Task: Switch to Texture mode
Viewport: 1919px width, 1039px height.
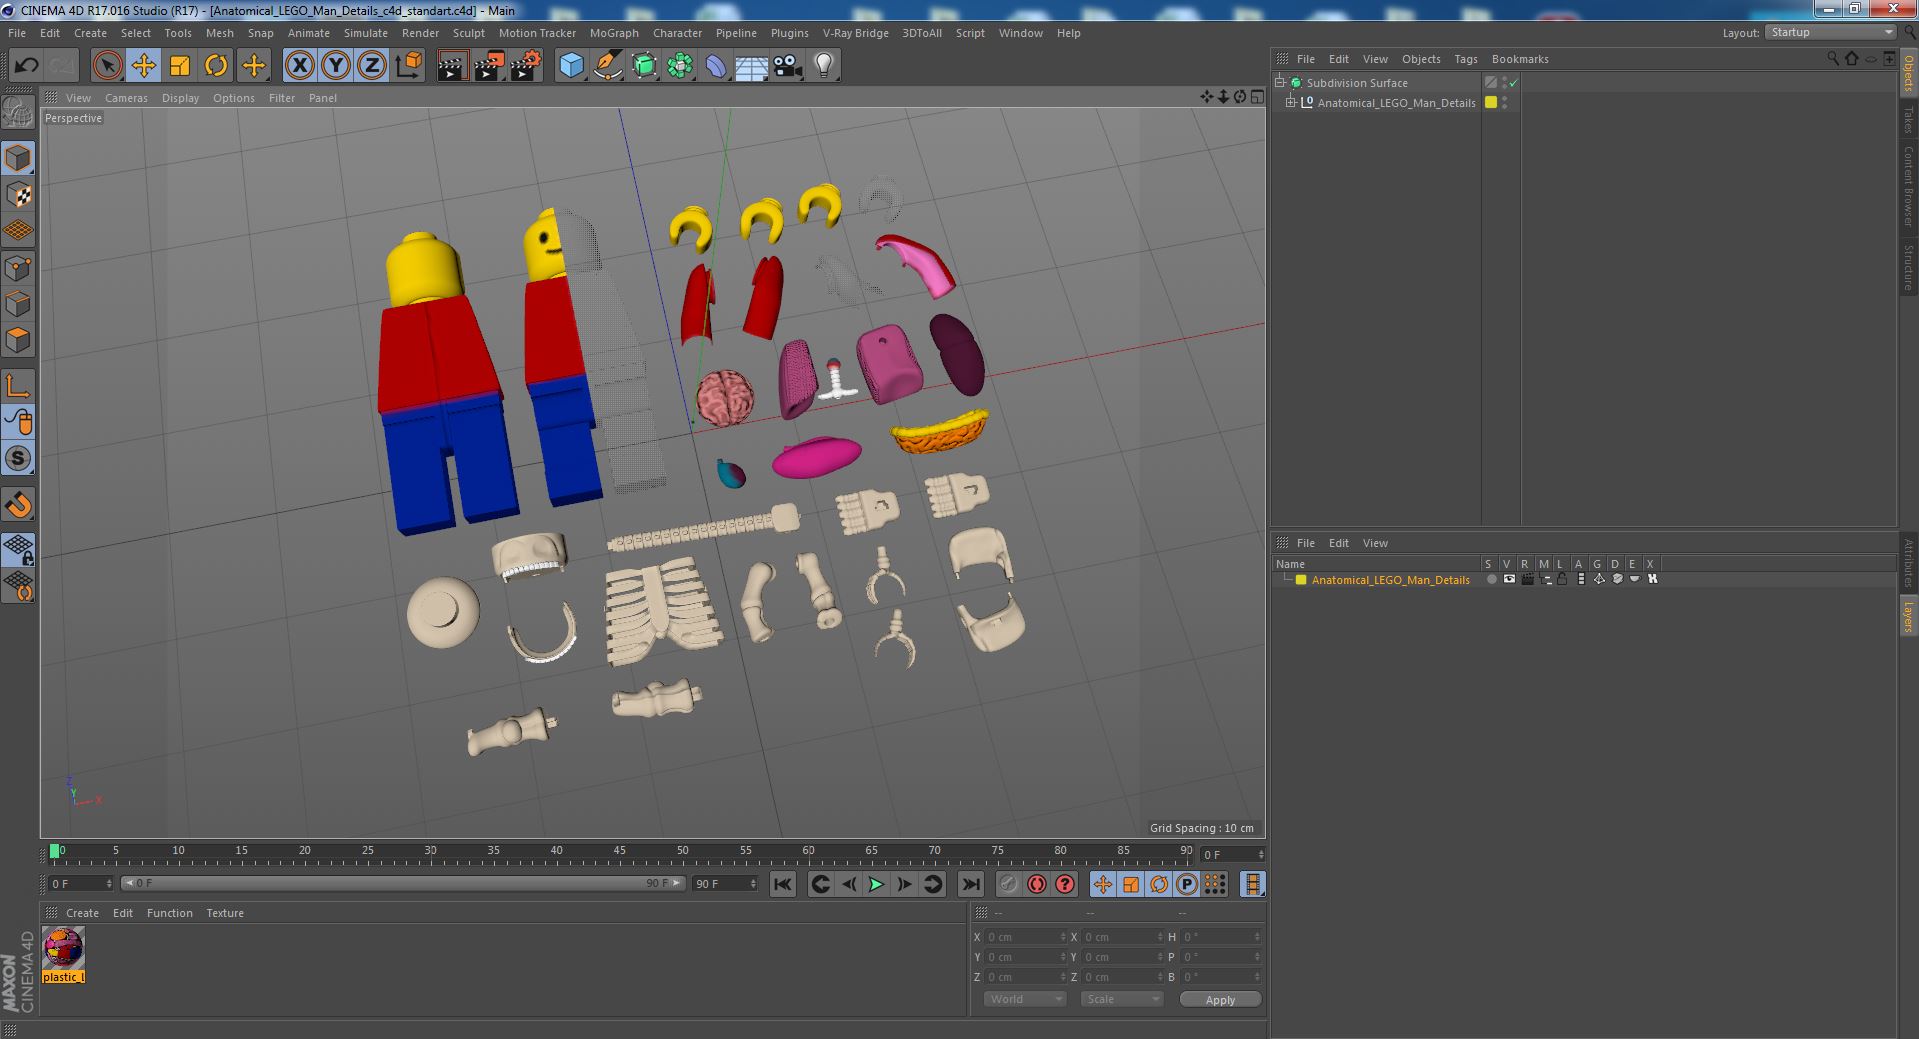Action: 19,194
